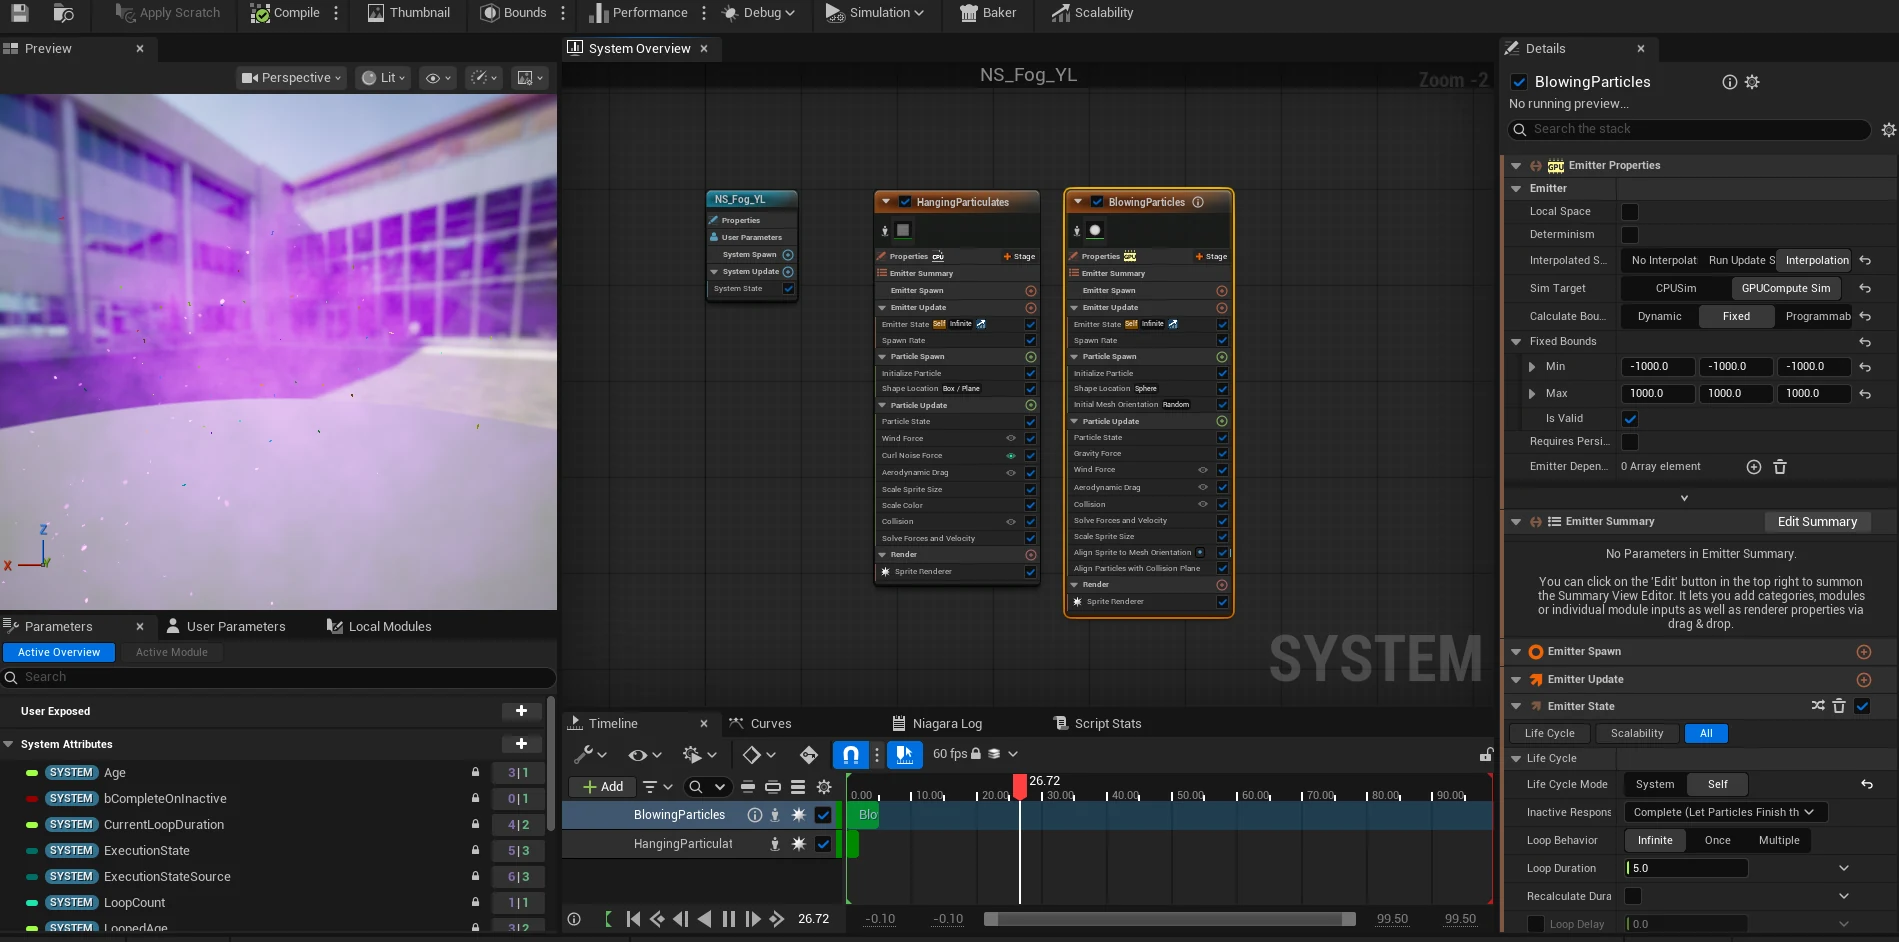Click Add button in timeline
Screen dimensions: 1899x942
[604, 787]
